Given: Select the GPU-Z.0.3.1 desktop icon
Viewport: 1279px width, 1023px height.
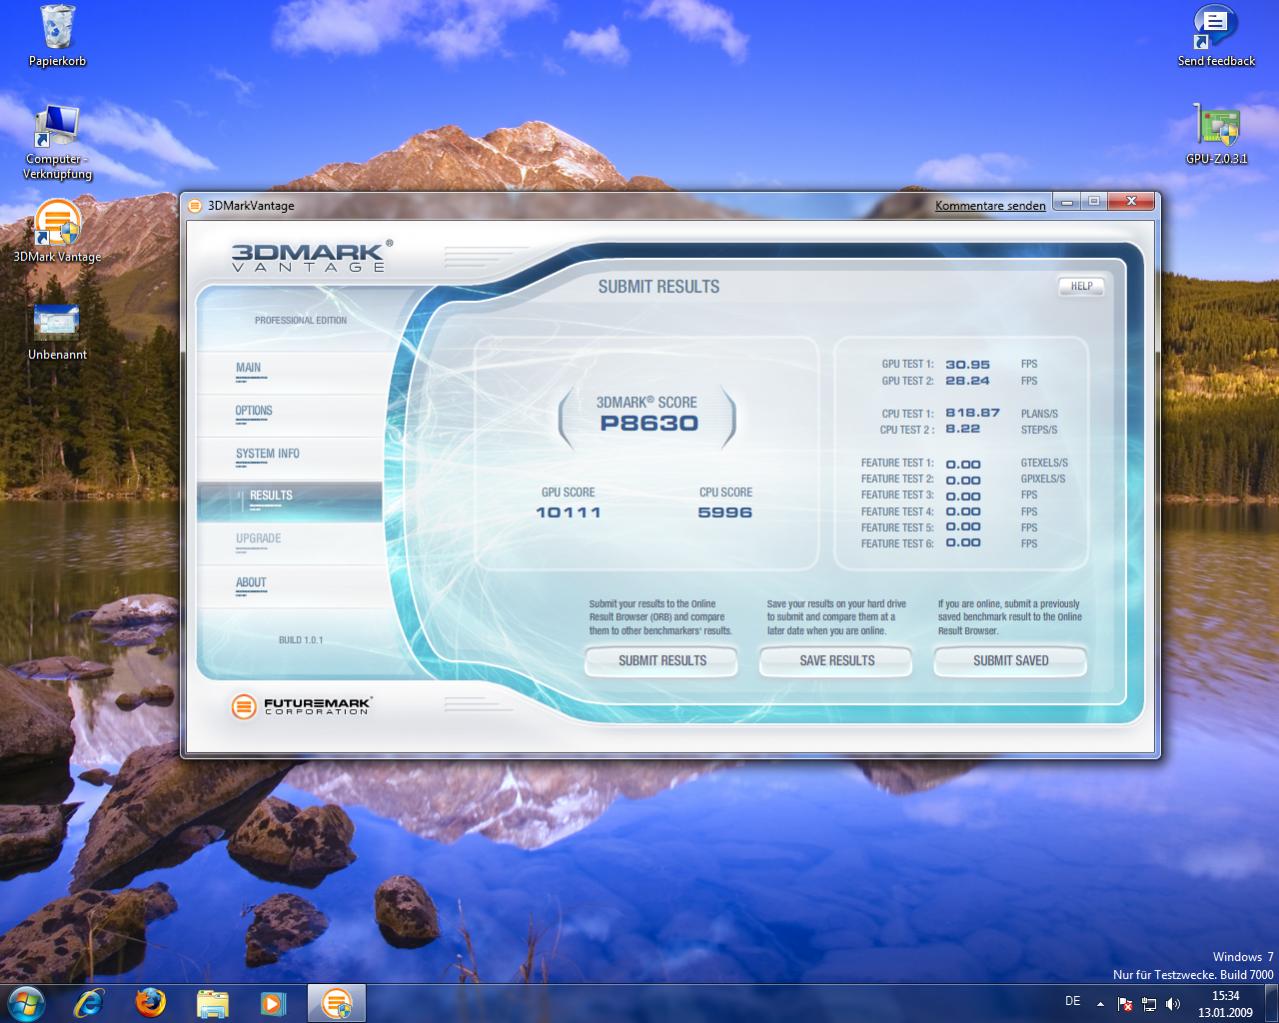Looking at the screenshot, I should pyautogui.click(x=1216, y=134).
